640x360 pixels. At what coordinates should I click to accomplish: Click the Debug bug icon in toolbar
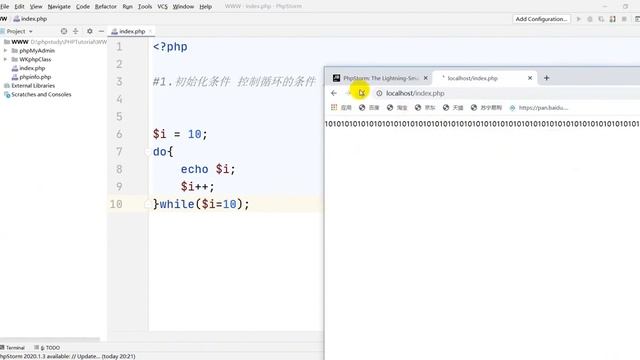pos(590,19)
